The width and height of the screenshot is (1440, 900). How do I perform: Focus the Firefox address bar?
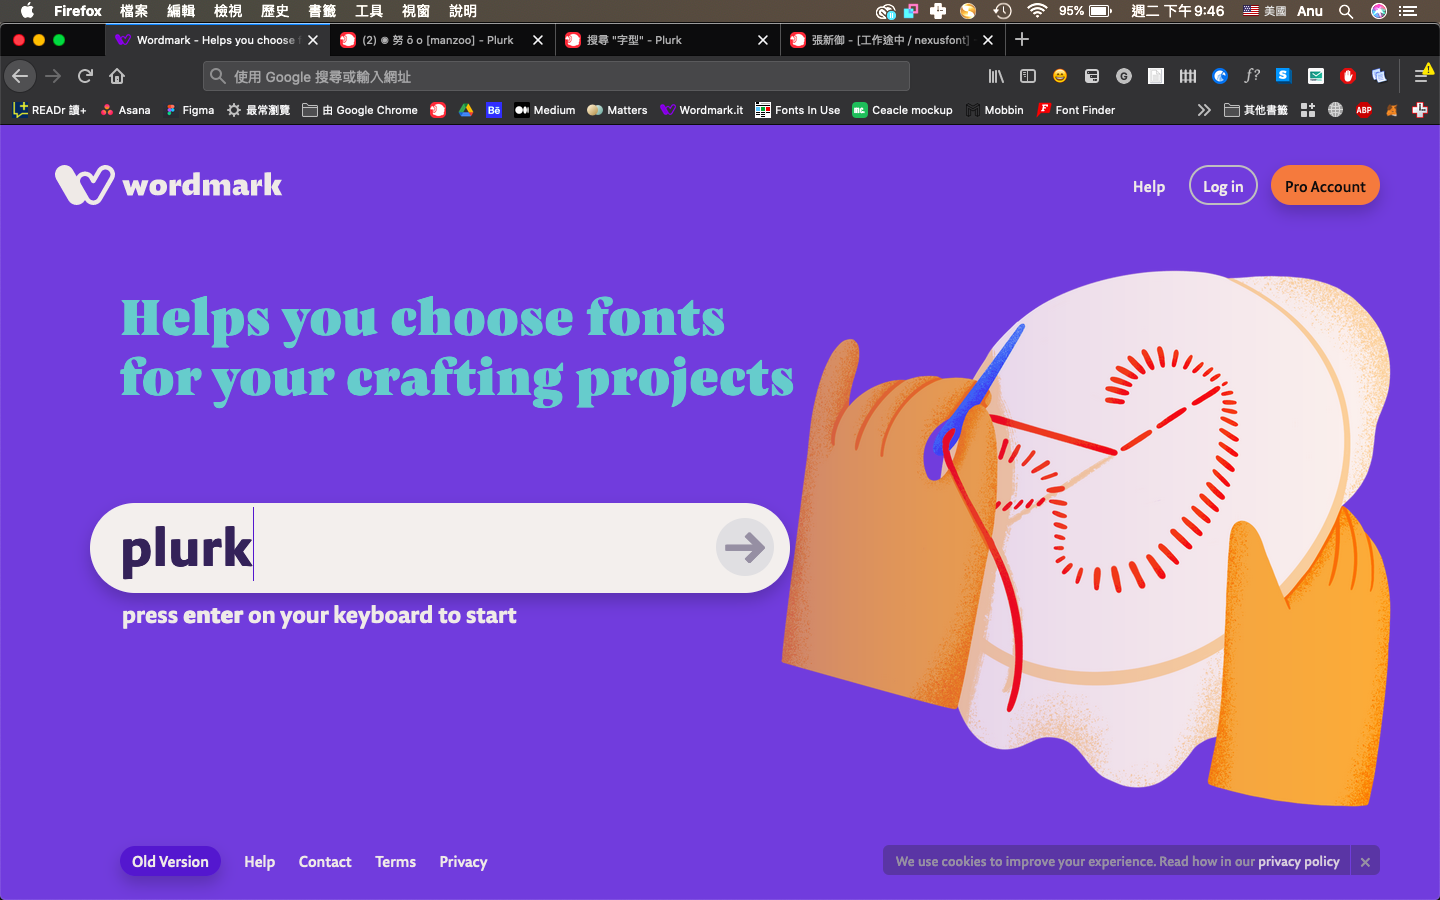(x=556, y=76)
